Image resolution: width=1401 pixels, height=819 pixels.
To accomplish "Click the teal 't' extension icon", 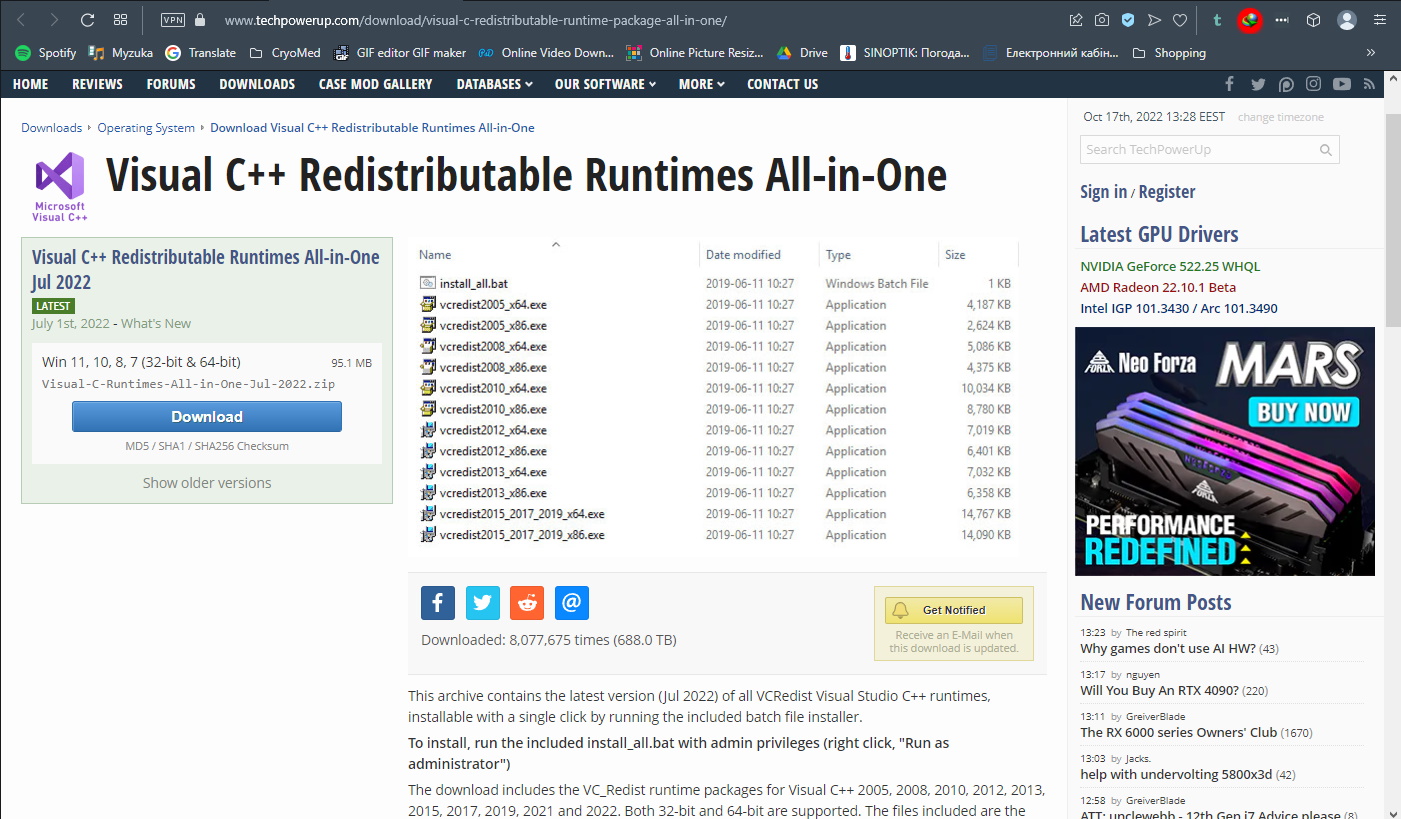I will 1217,20.
